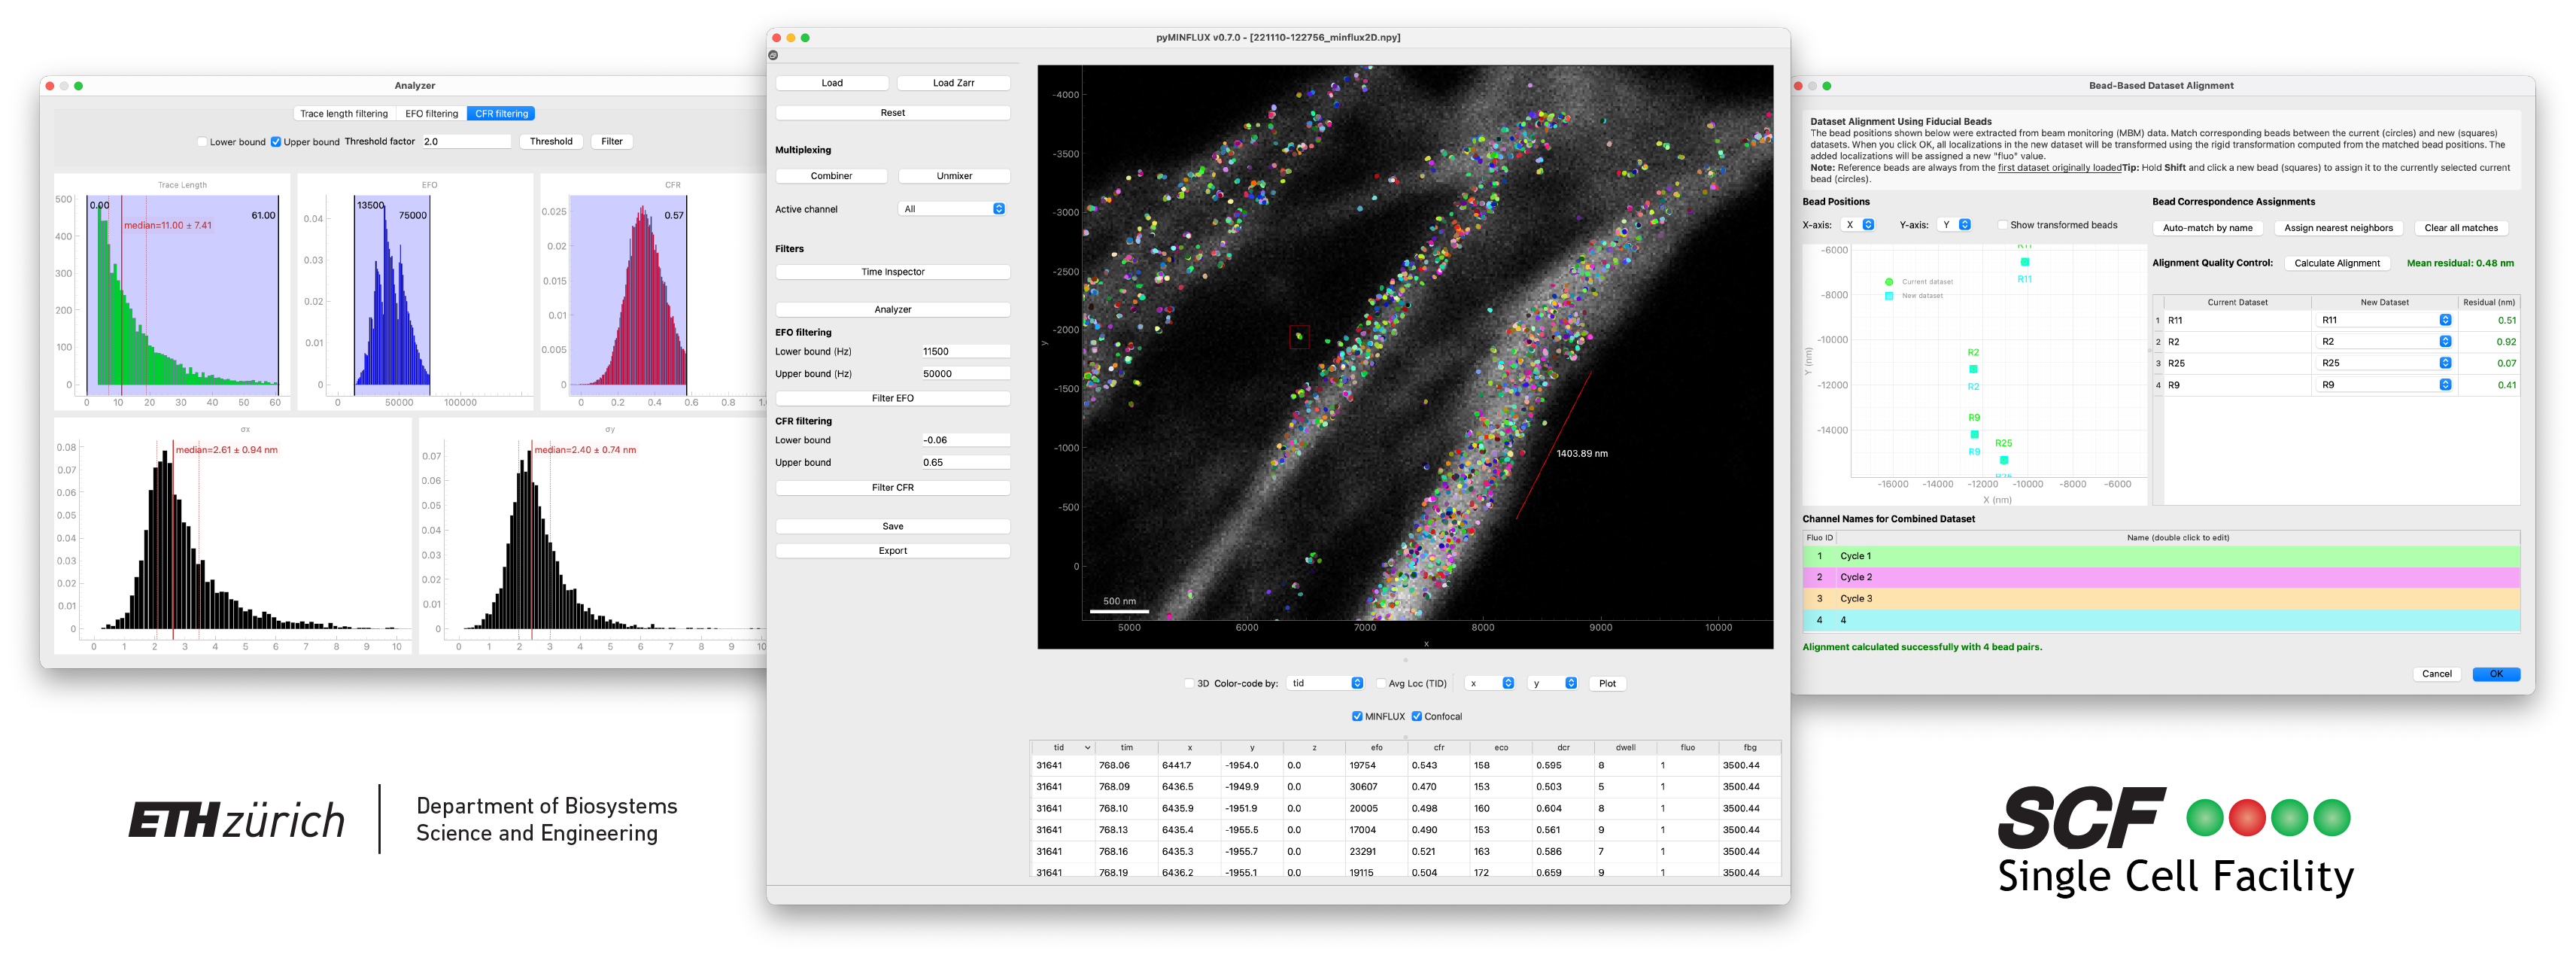Image resolution: width=2576 pixels, height=958 pixels.
Task: Click the 1403.89 nm measurement label
Action: (x=1582, y=454)
